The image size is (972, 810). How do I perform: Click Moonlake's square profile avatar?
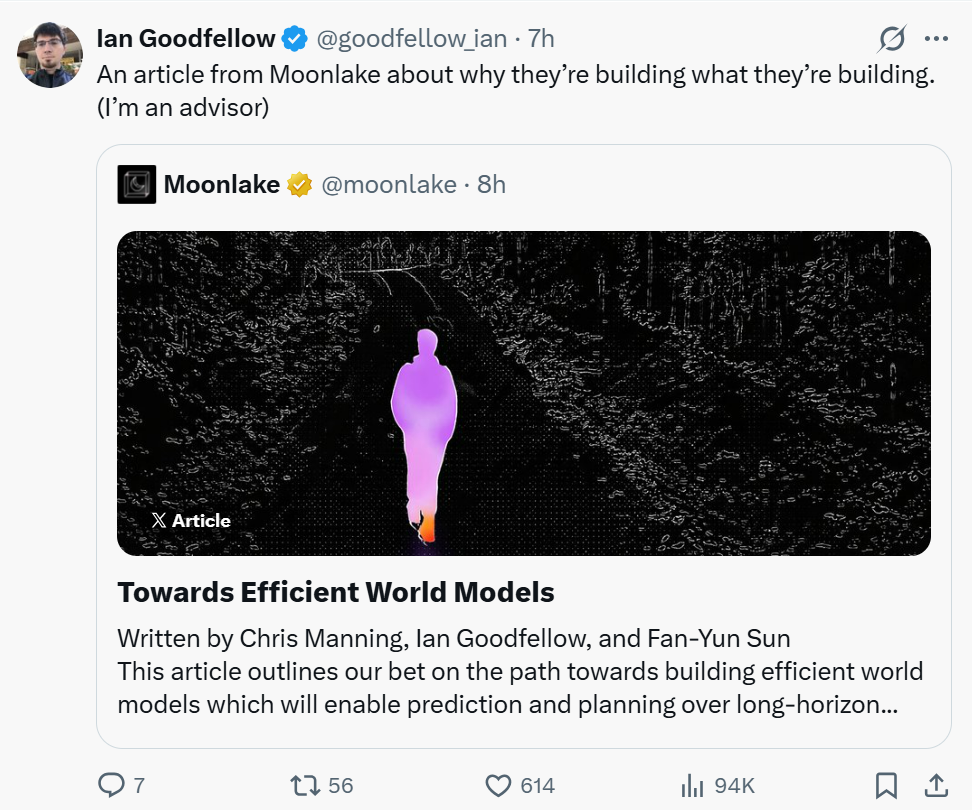pyautogui.click(x=137, y=184)
